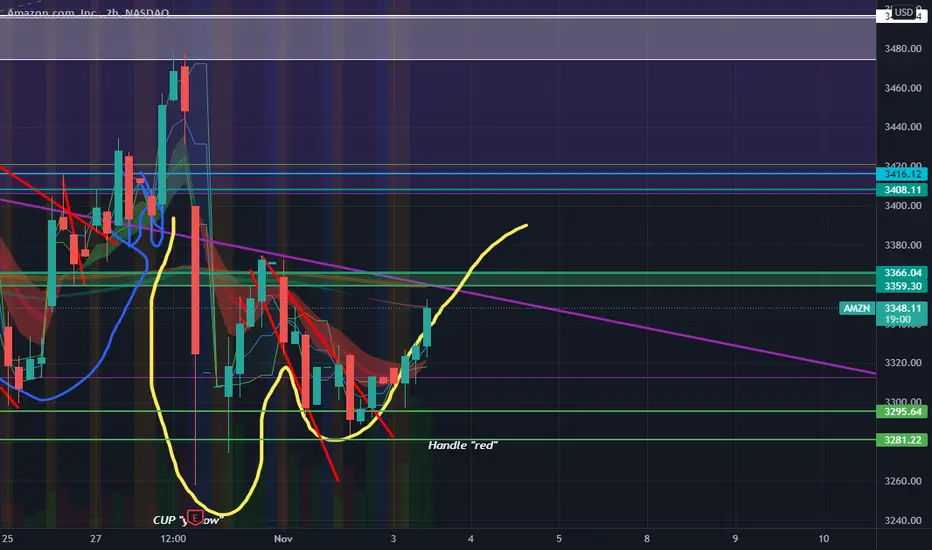Click the 19:00 countdown under current price
The width and height of the screenshot is (932, 550).
897,319
